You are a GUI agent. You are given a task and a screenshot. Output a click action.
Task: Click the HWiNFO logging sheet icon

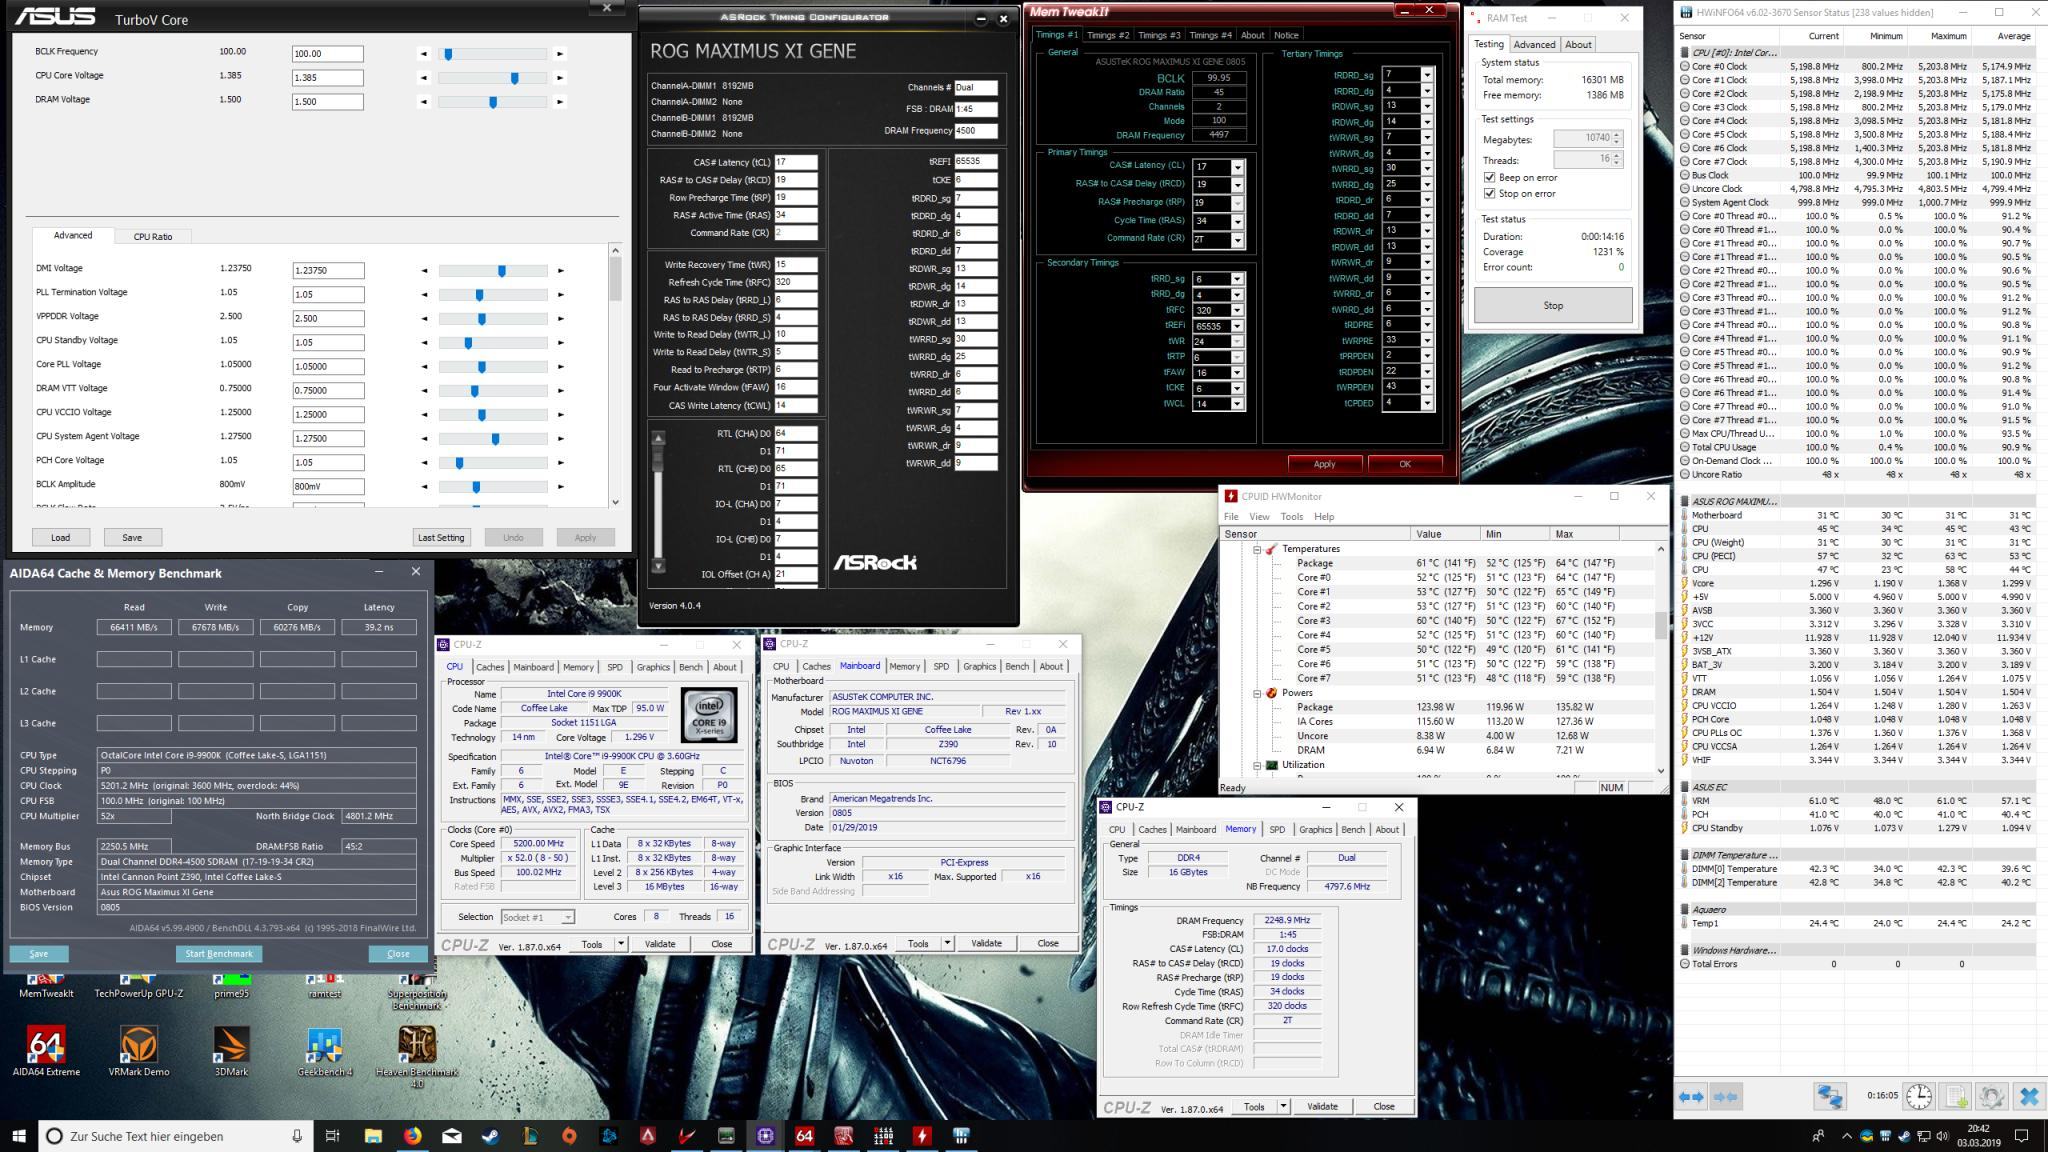point(1956,1097)
